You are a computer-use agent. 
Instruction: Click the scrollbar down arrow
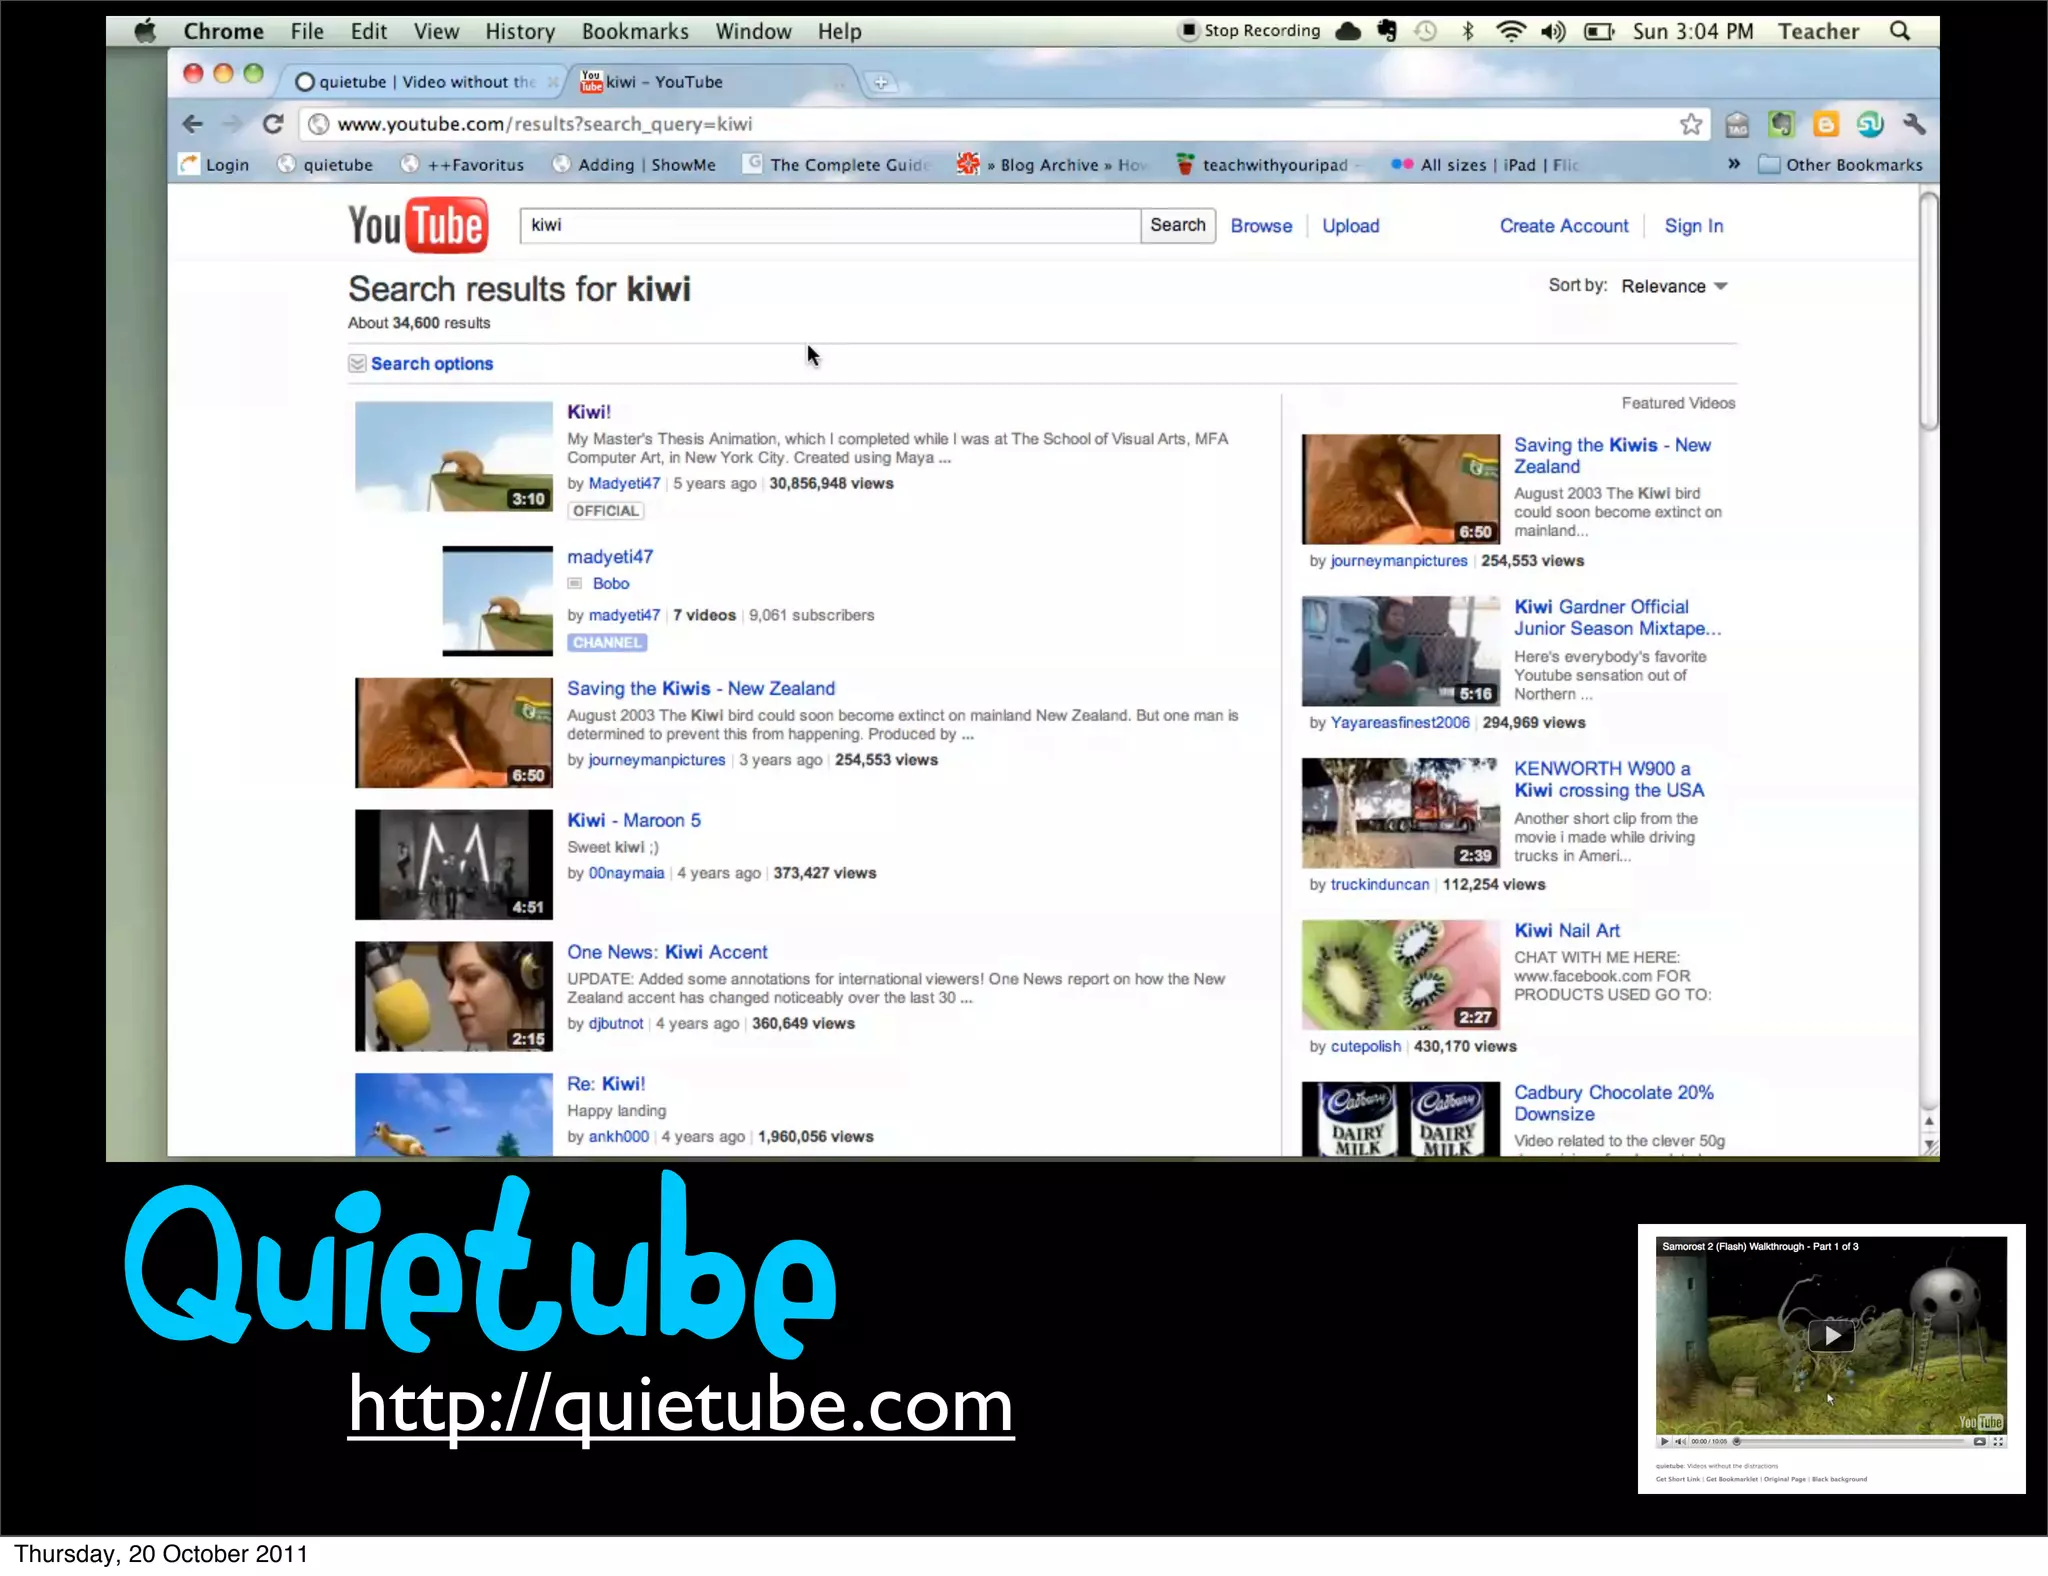pos(1930,1146)
